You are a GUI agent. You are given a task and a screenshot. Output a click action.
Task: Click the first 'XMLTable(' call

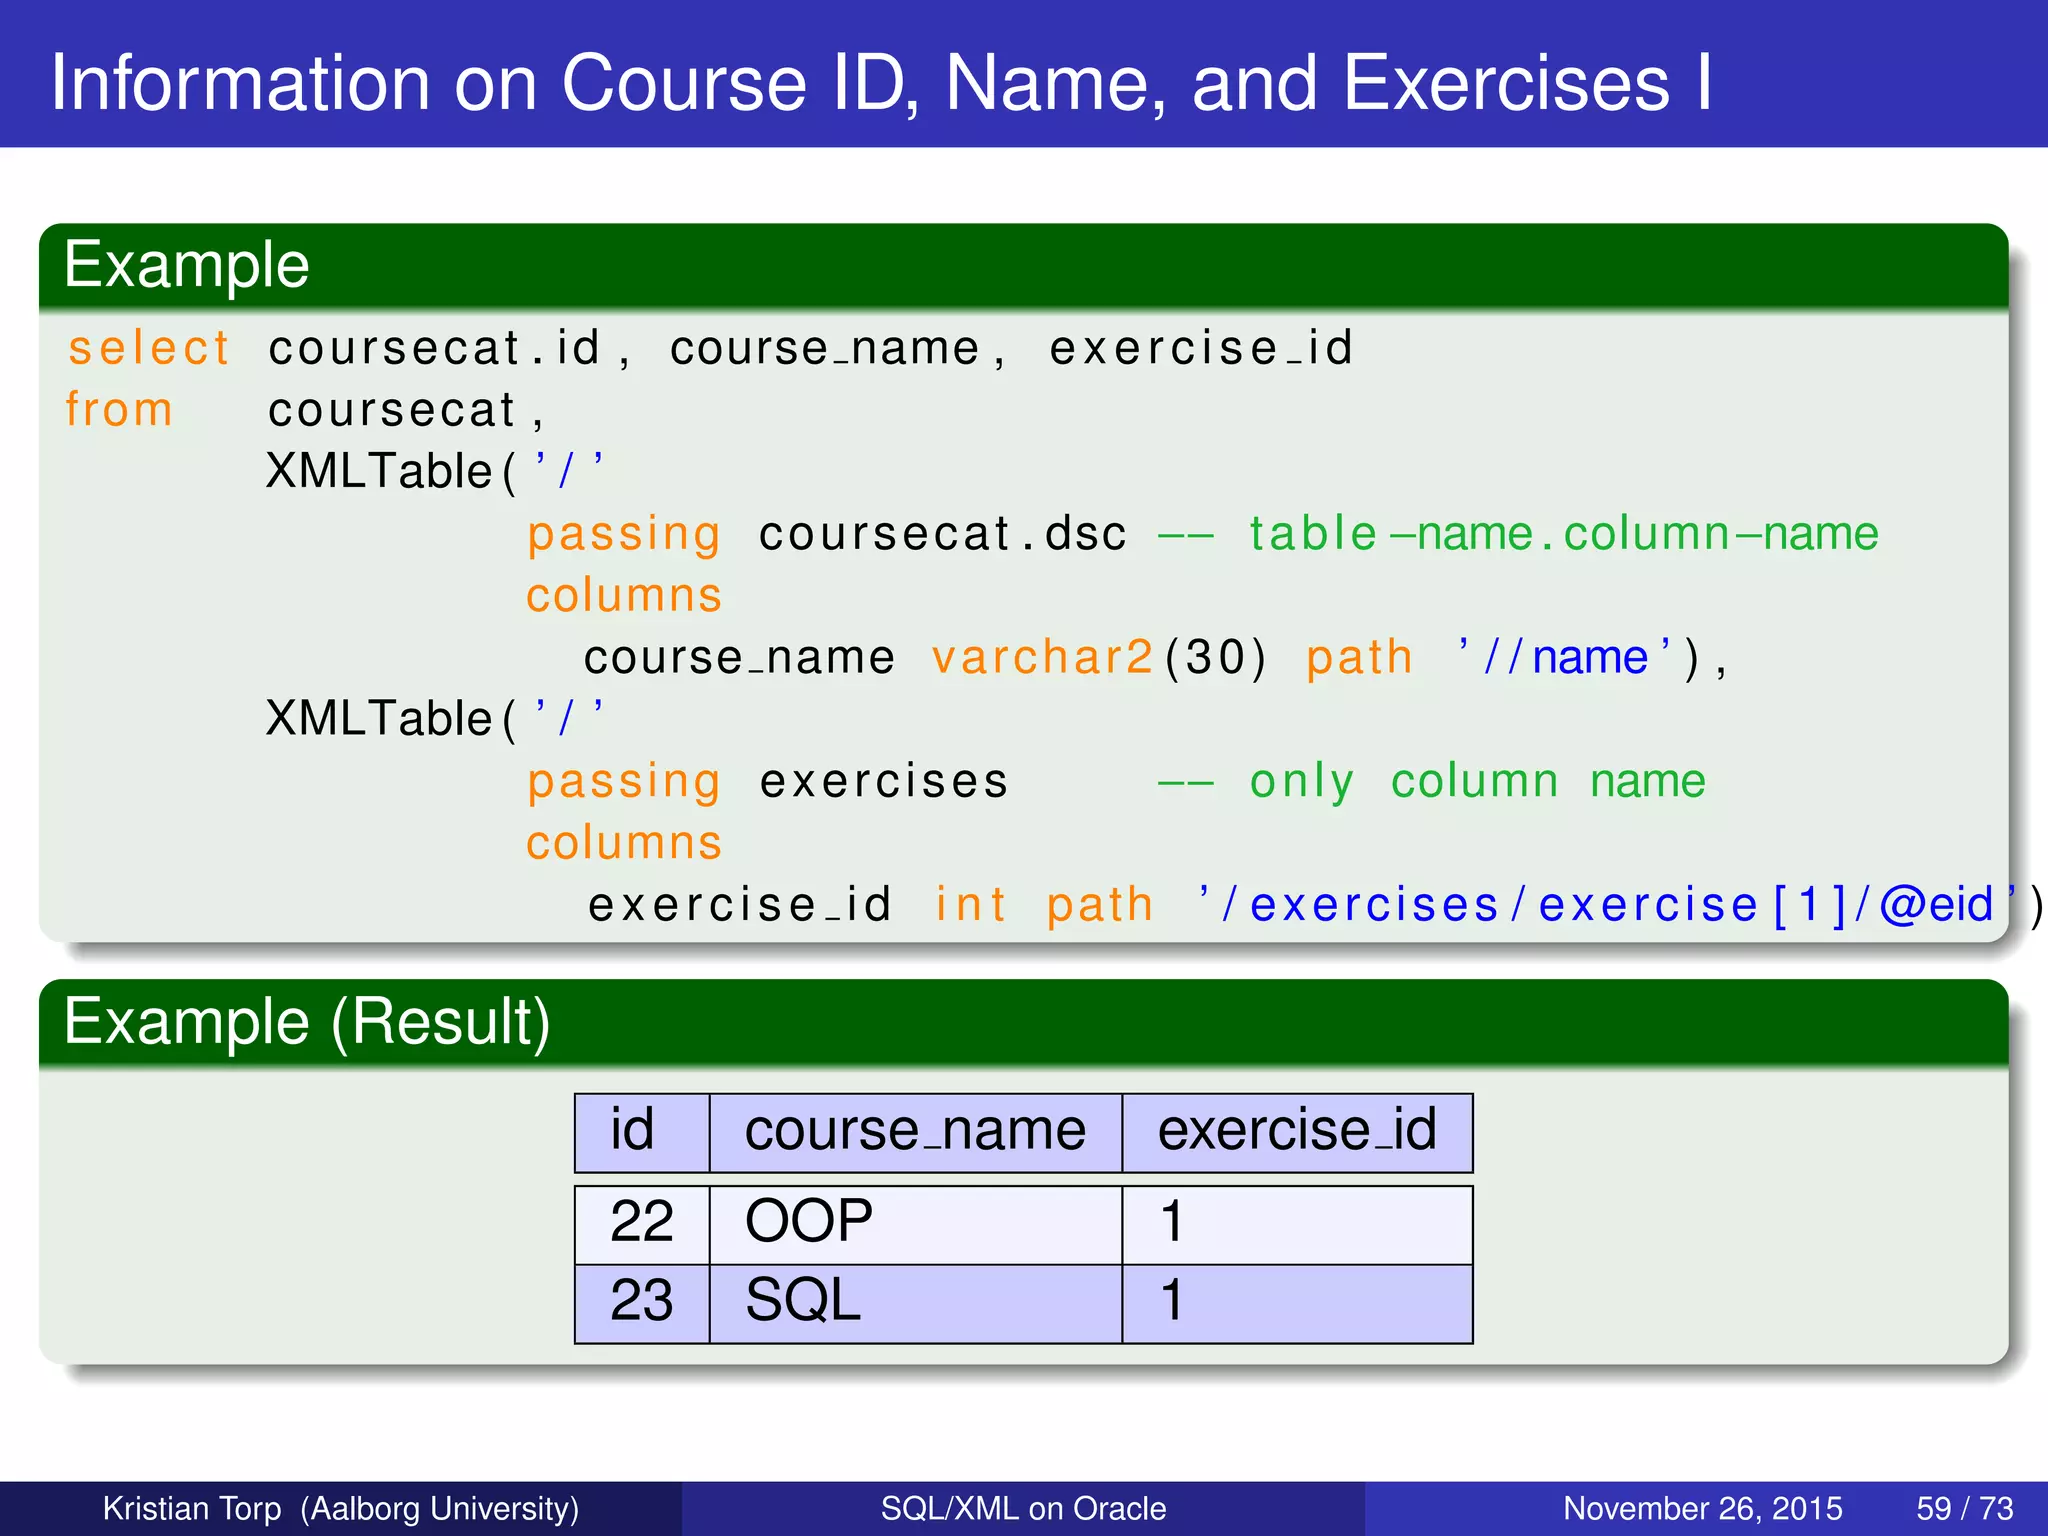pos(391,471)
